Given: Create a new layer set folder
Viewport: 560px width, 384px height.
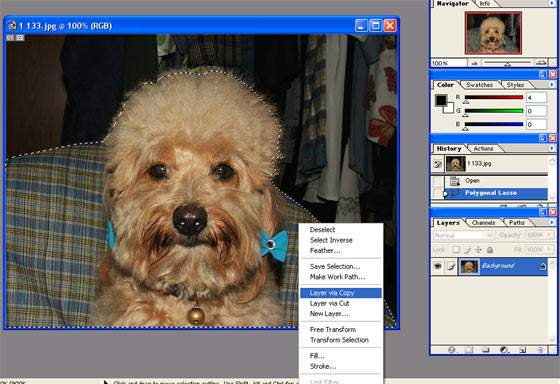Looking at the screenshot, I should (485, 350).
